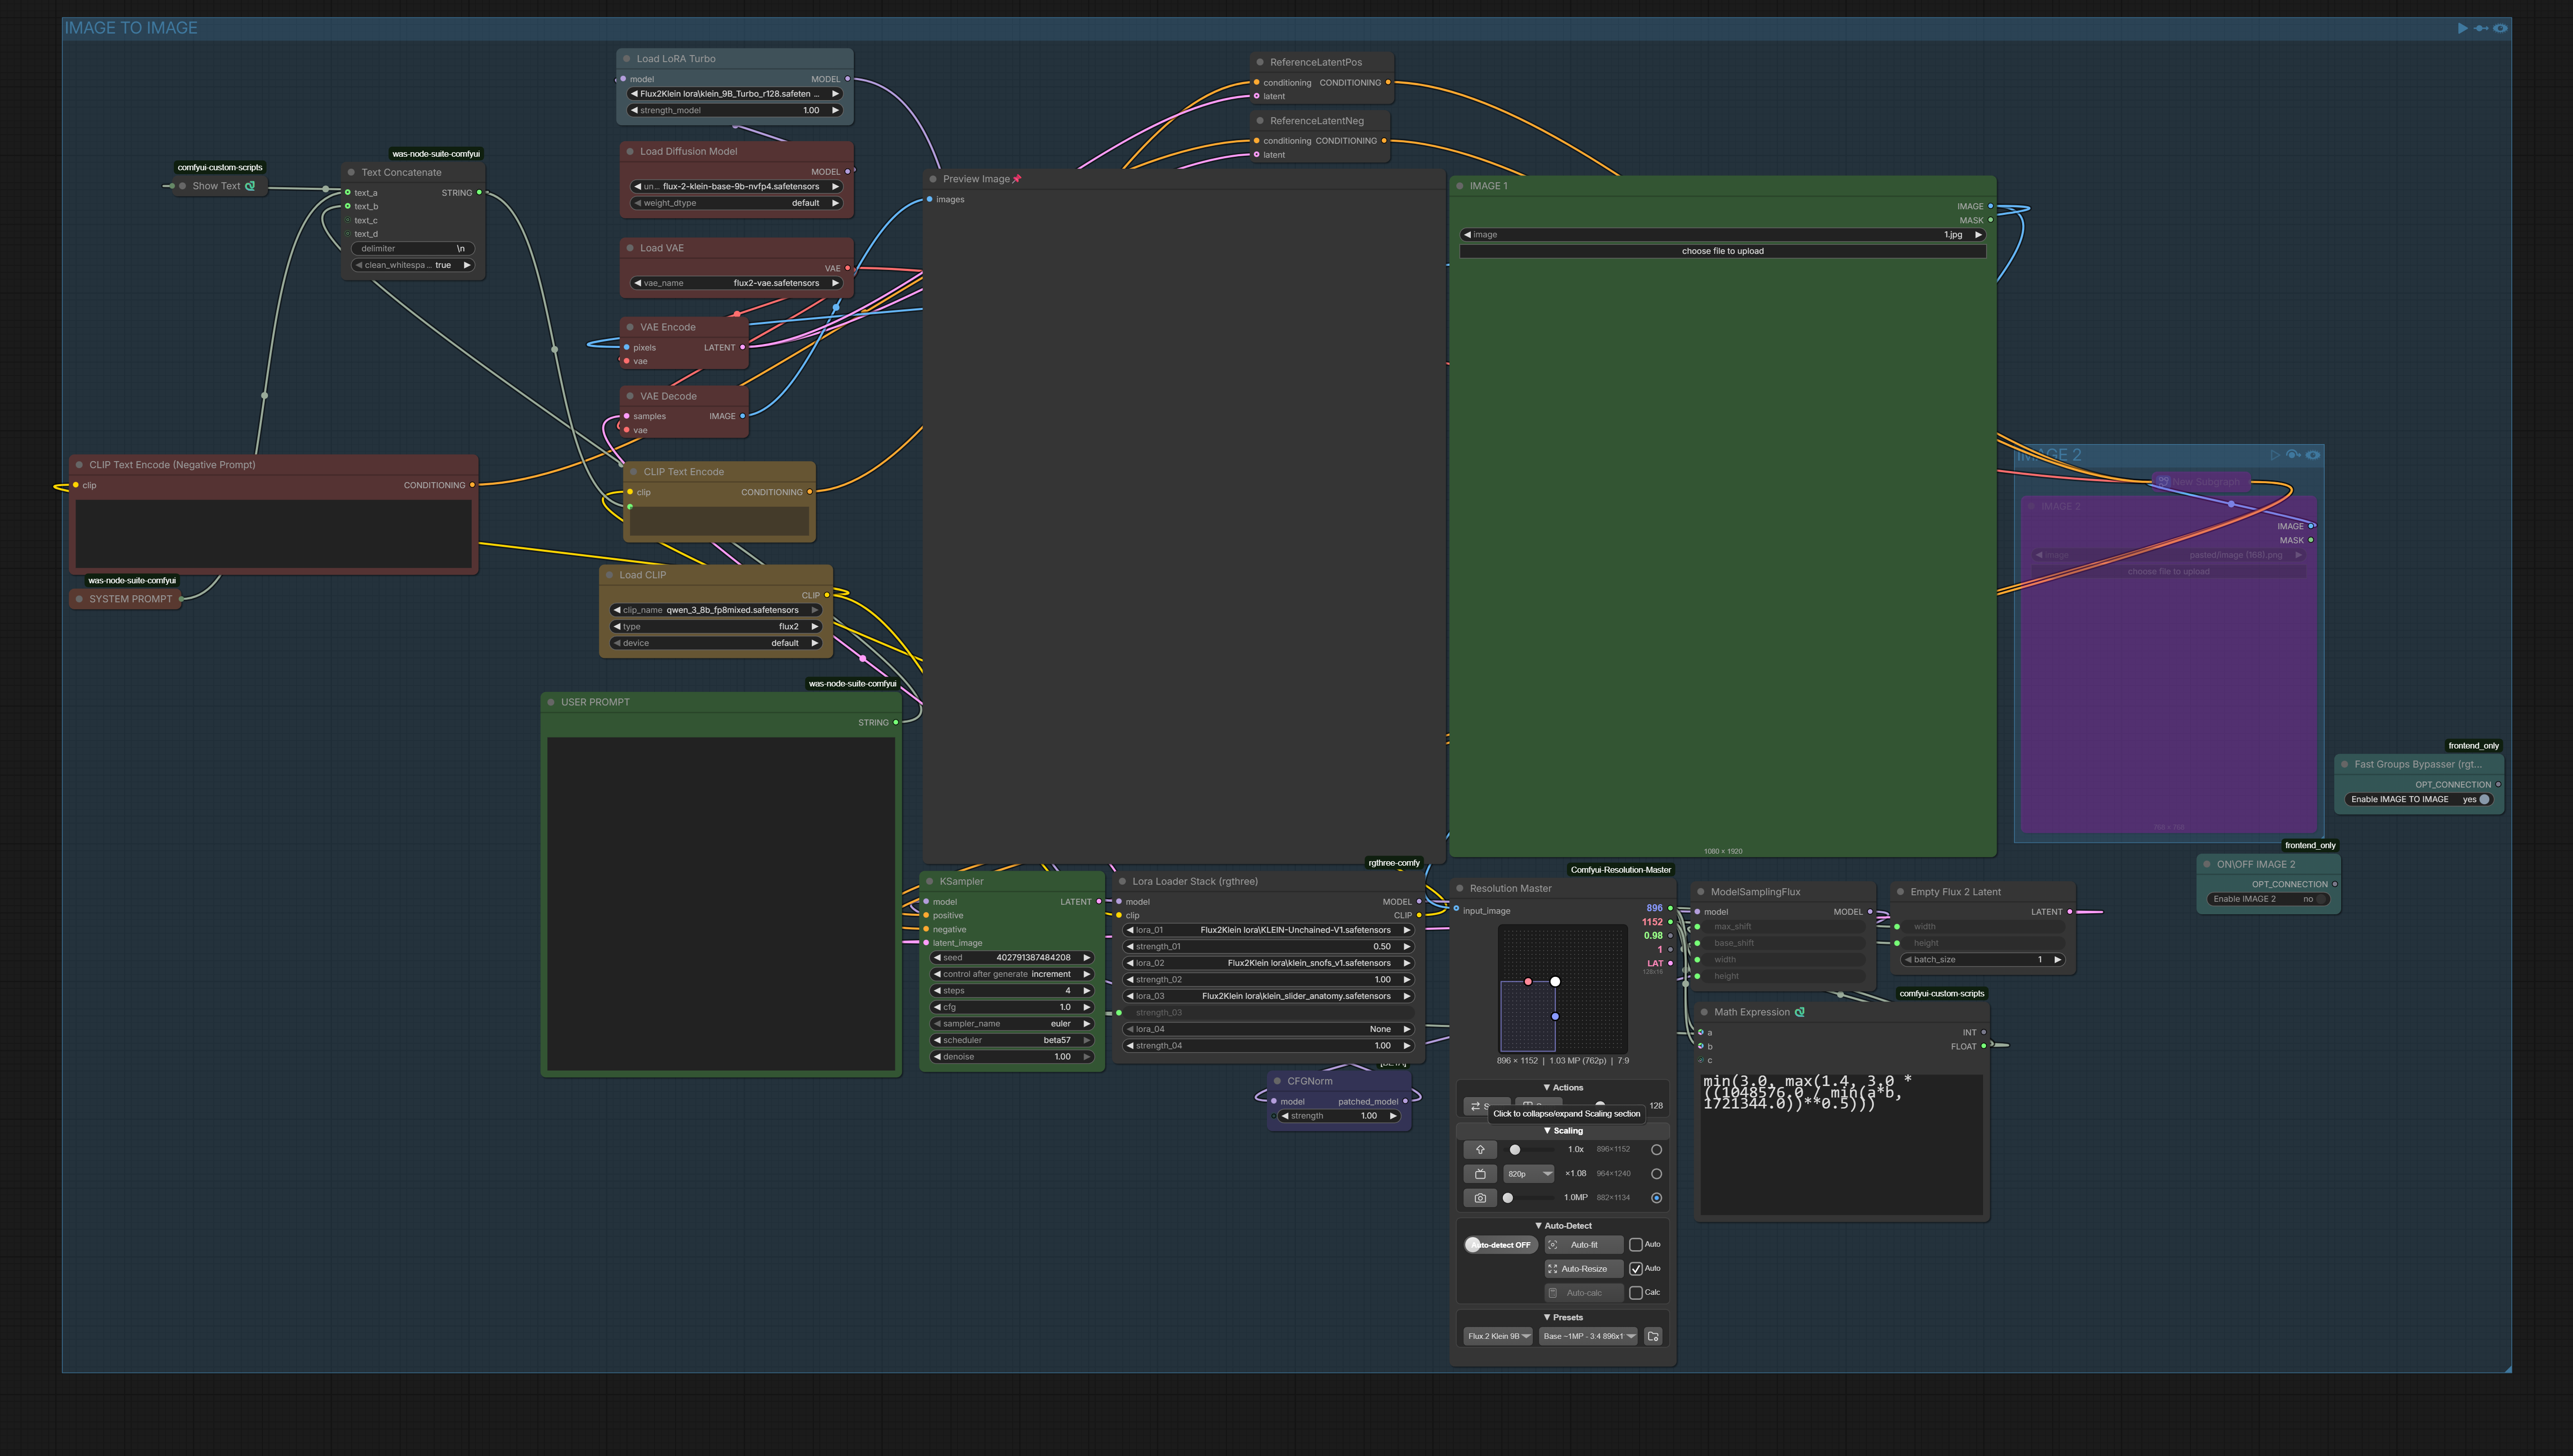Click the pin icon on Preview Image node

pyautogui.click(x=1017, y=179)
